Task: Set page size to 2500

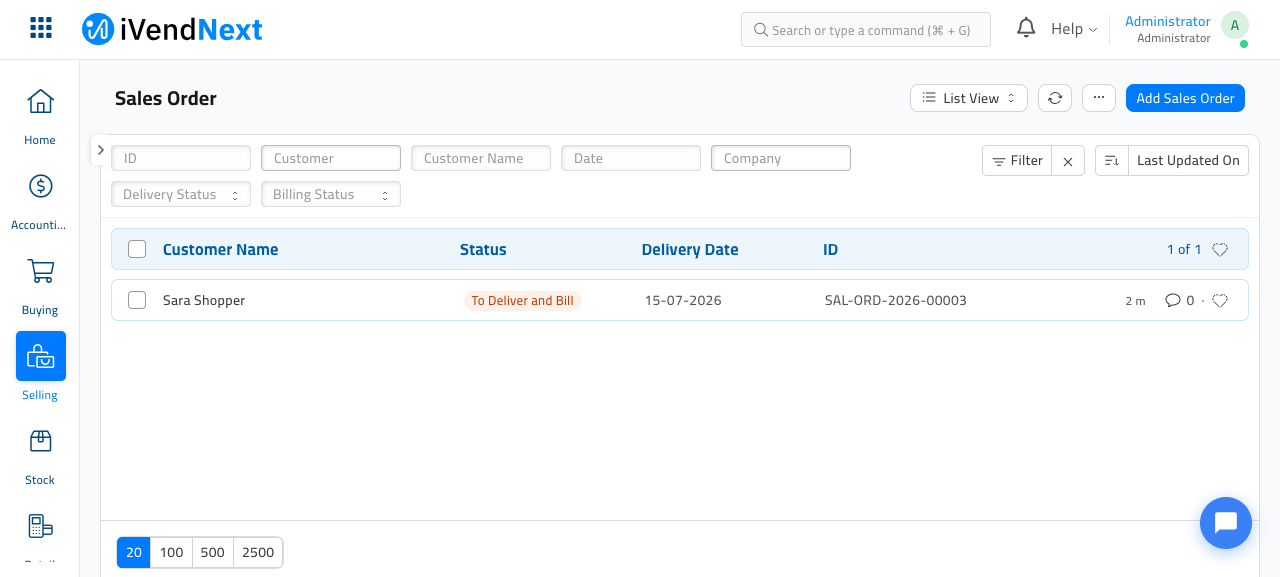Action: pos(258,552)
